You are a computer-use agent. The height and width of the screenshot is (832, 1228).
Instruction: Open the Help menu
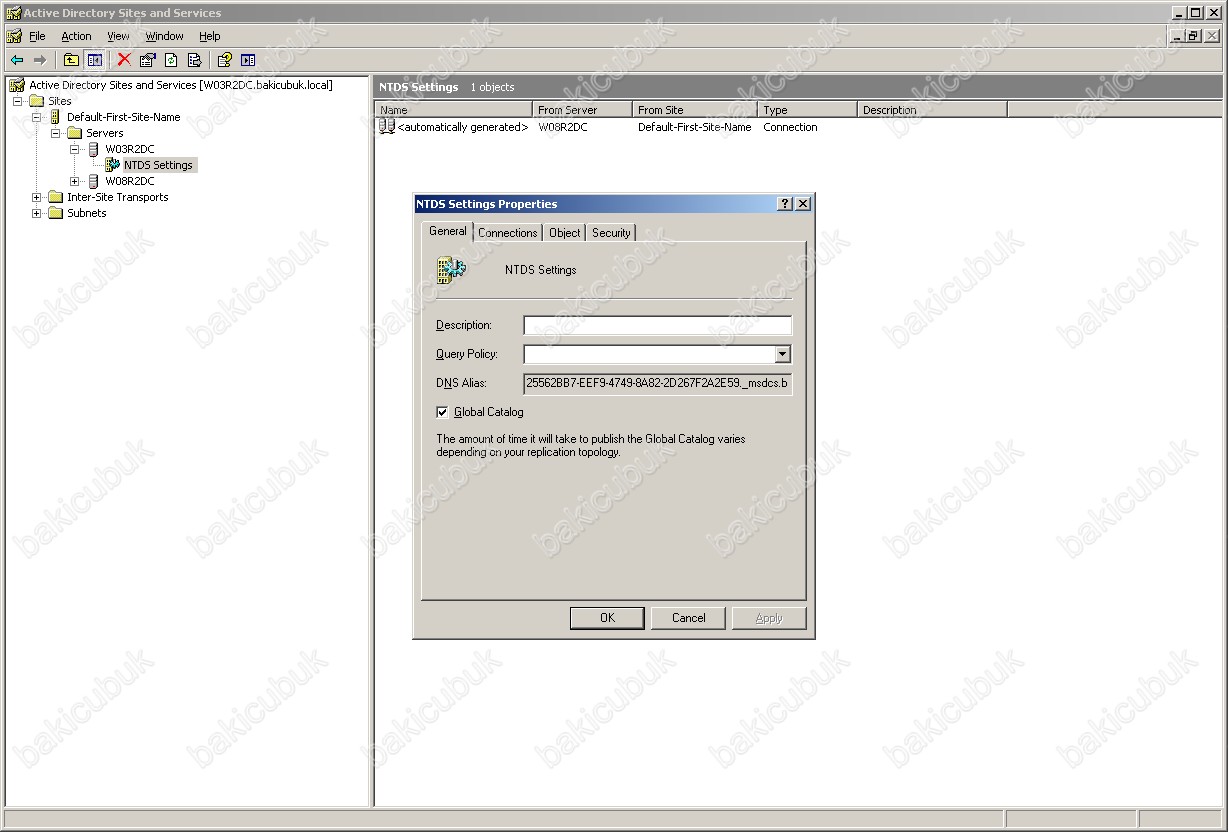[x=210, y=36]
